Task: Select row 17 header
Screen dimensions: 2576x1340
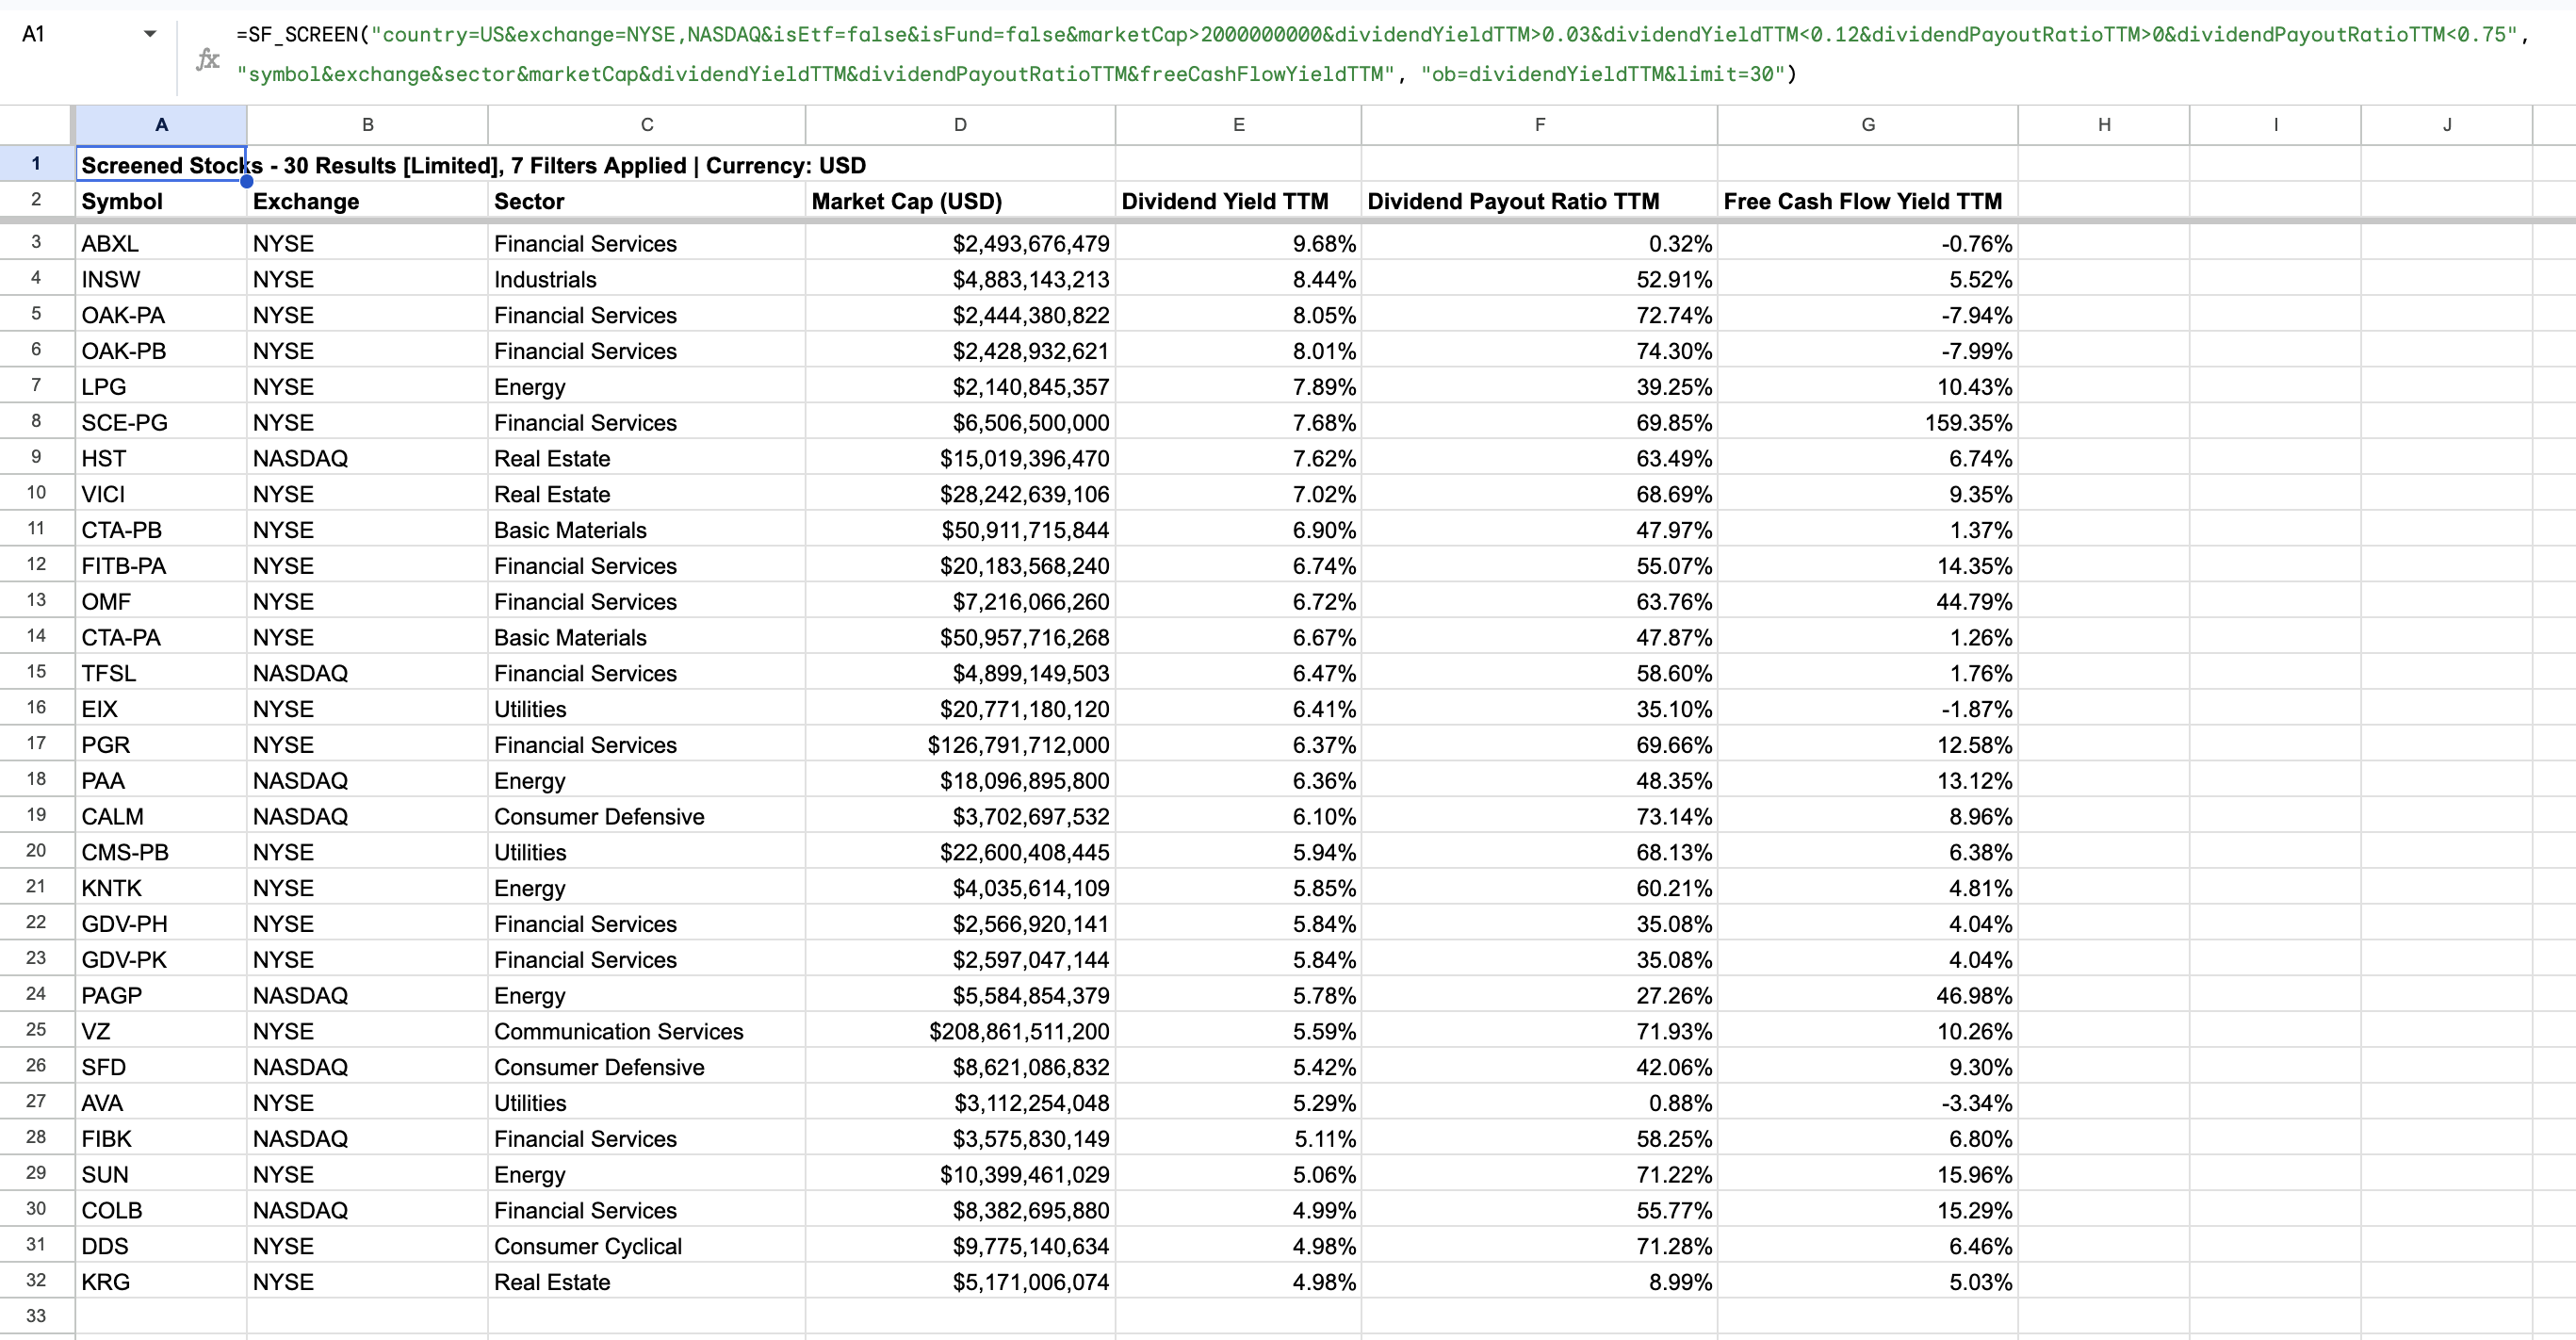Action: 36,744
